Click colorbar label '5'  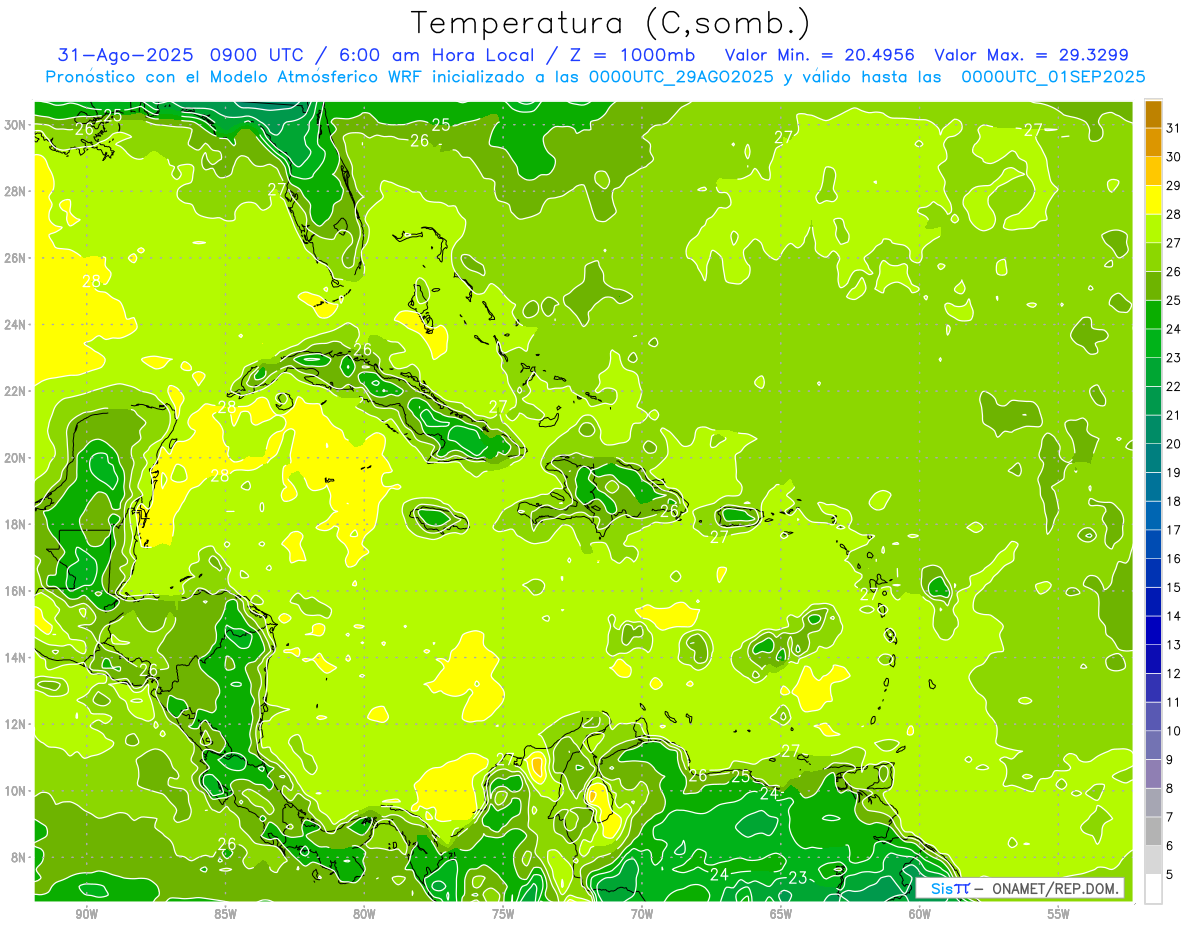[1170, 874]
